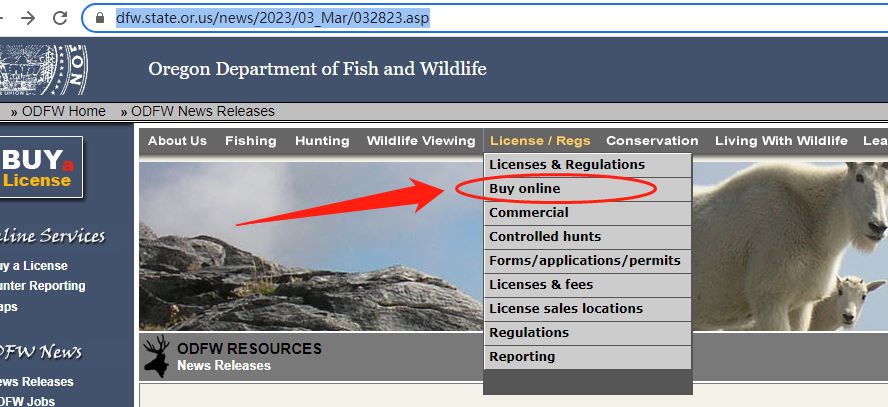The width and height of the screenshot is (888, 407).
Task: Choose Controlled hunts menu entry
Action: pyautogui.click(x=545, y=237)
